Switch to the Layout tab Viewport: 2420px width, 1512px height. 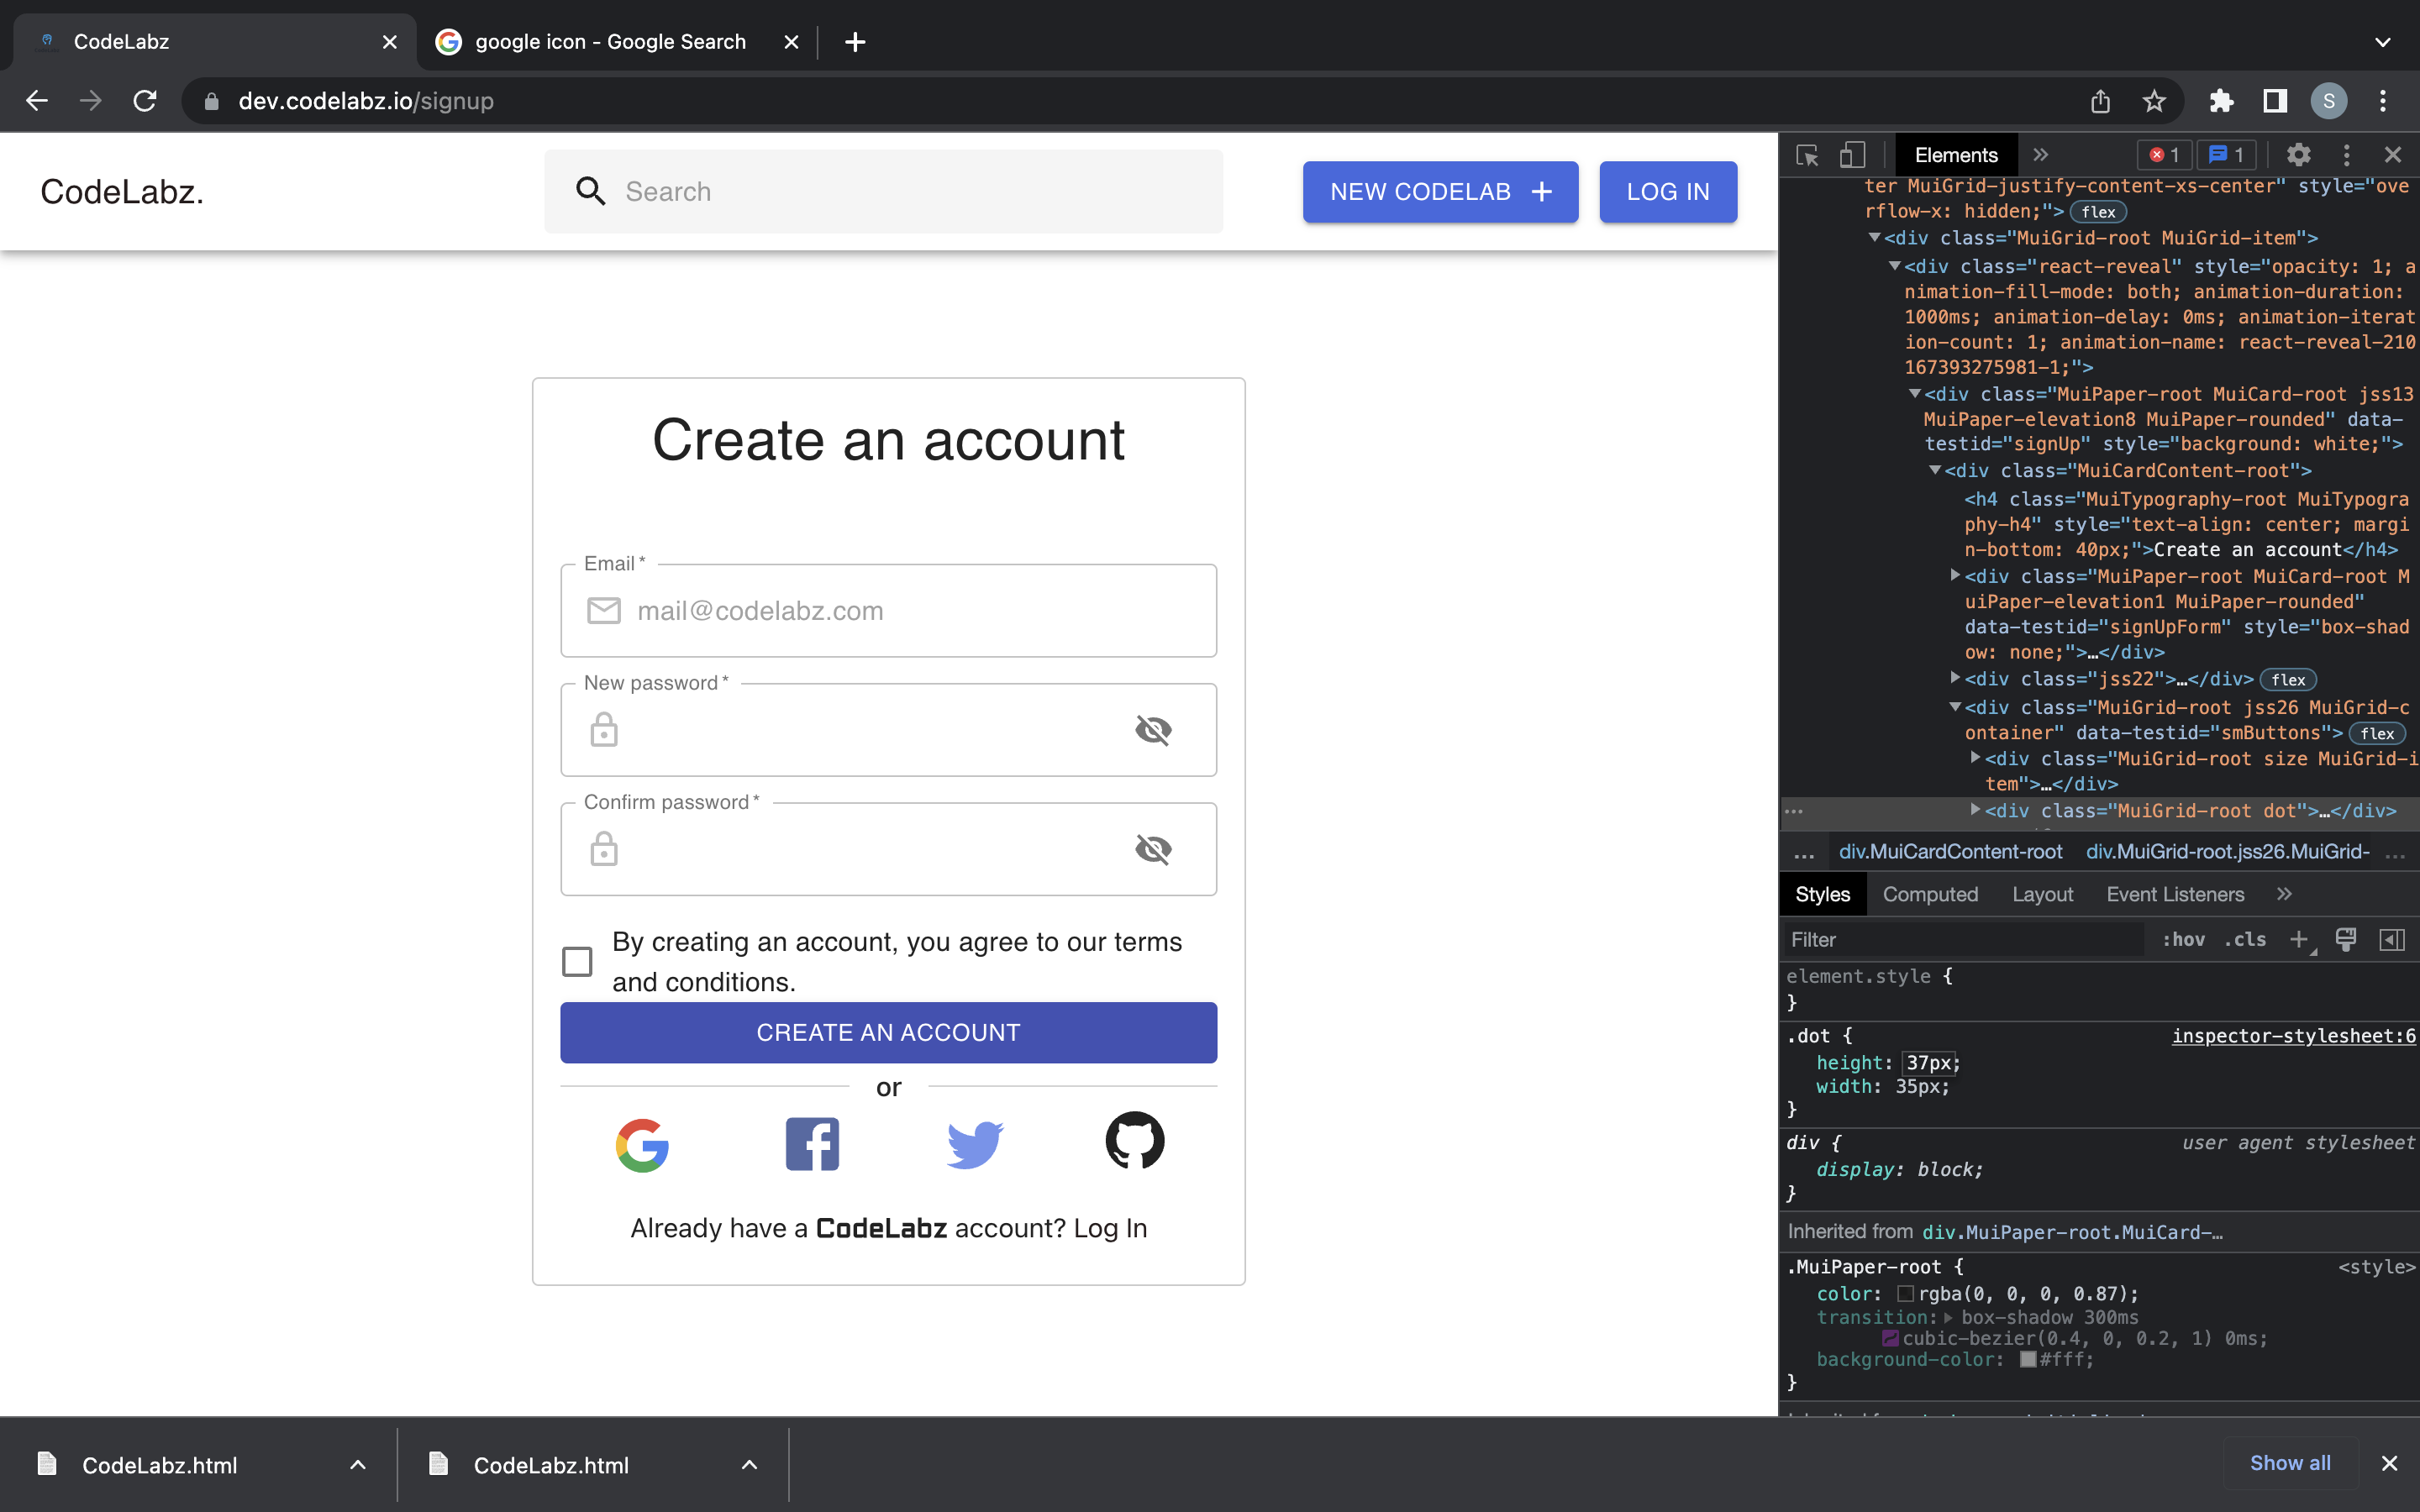pyautogui.click(x=2042, y=894)
